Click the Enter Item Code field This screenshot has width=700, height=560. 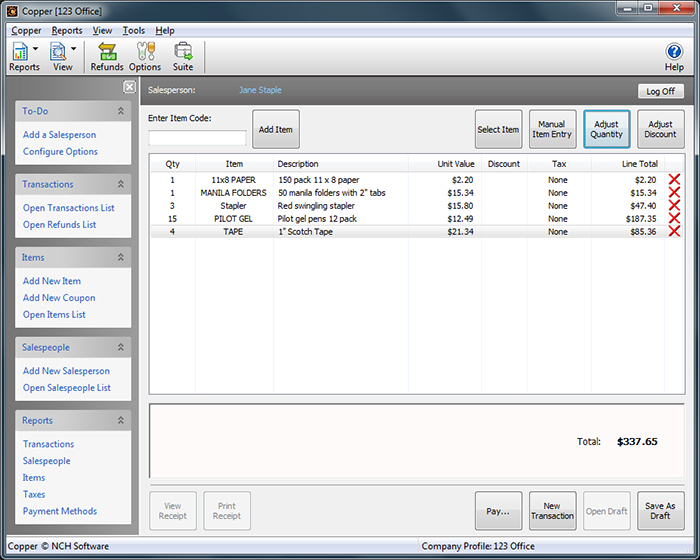pos(197,138)
